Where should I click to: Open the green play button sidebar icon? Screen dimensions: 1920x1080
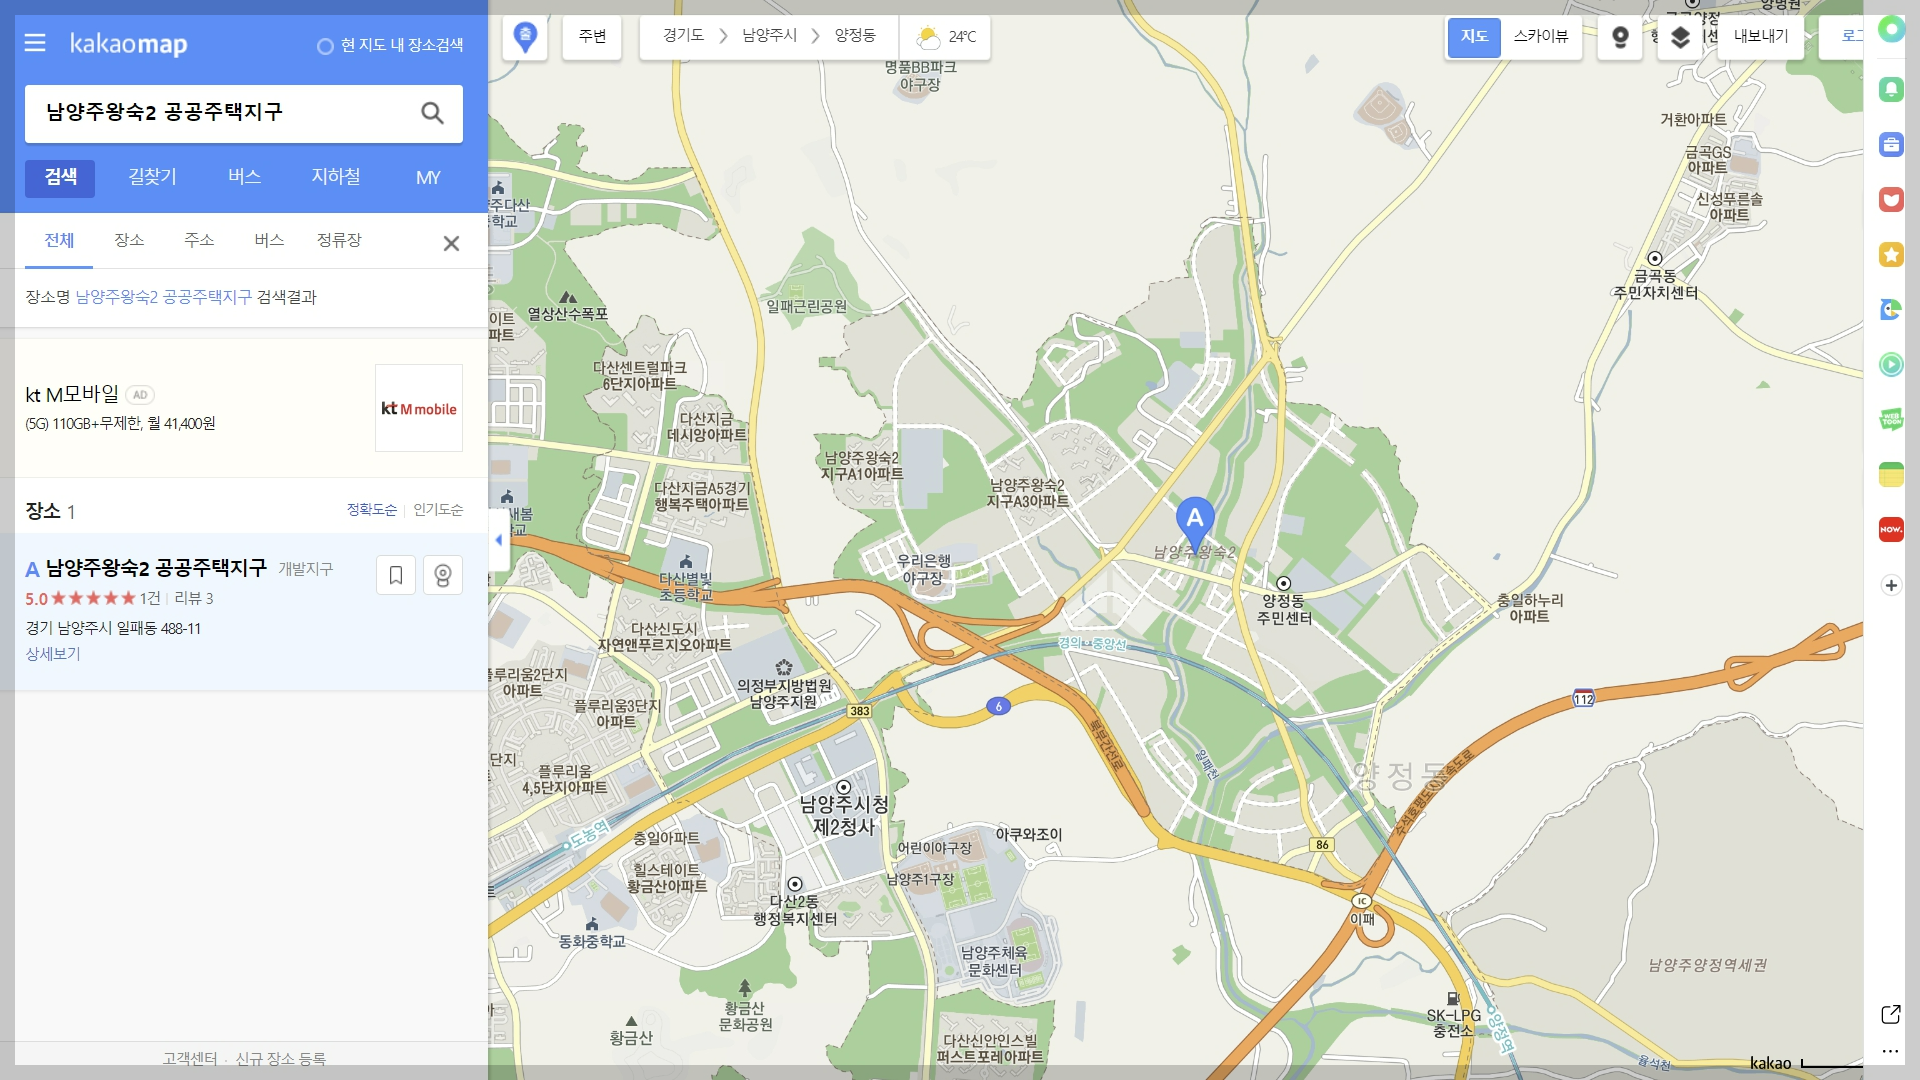[1891, 364]
